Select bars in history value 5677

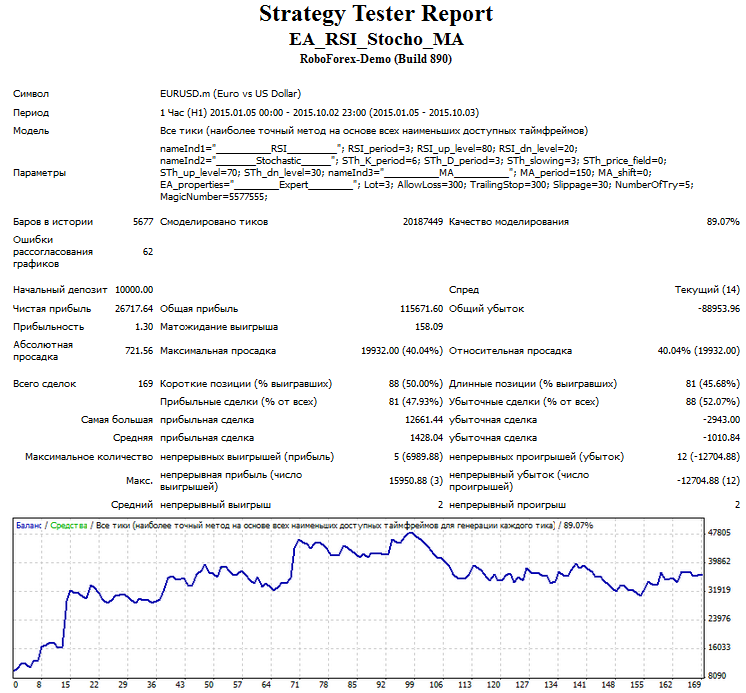click(143, 222)
